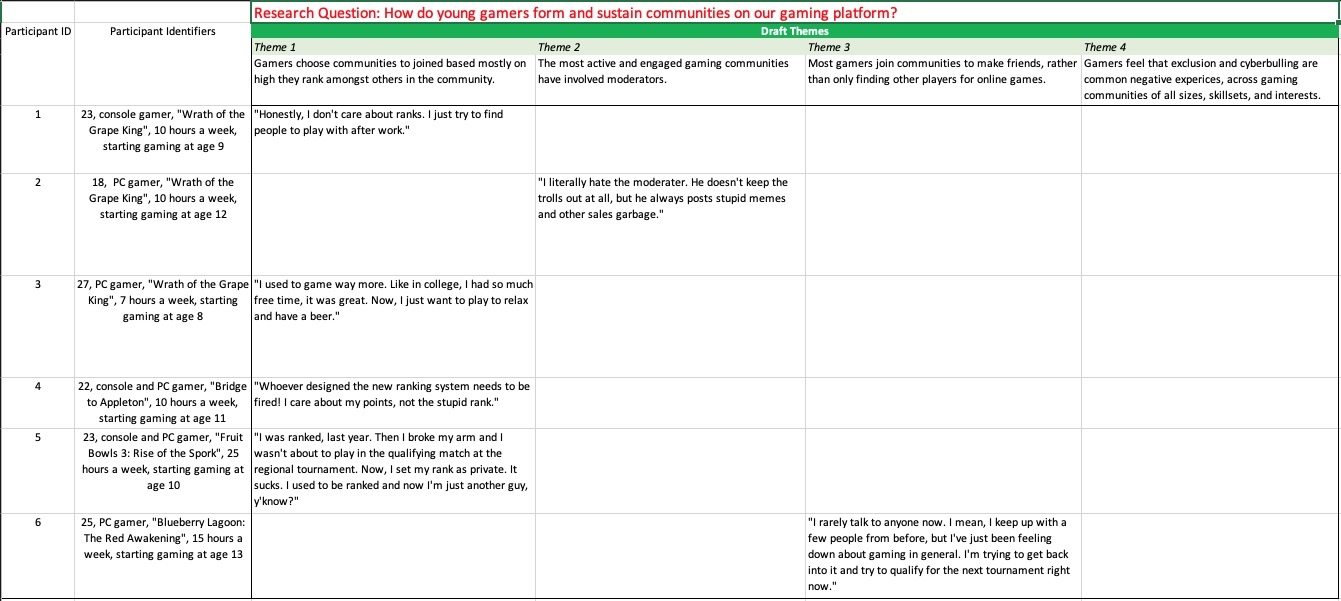1341x601 pixels.
Task: Select the red Research Question title cell
Action: [795, 14]
